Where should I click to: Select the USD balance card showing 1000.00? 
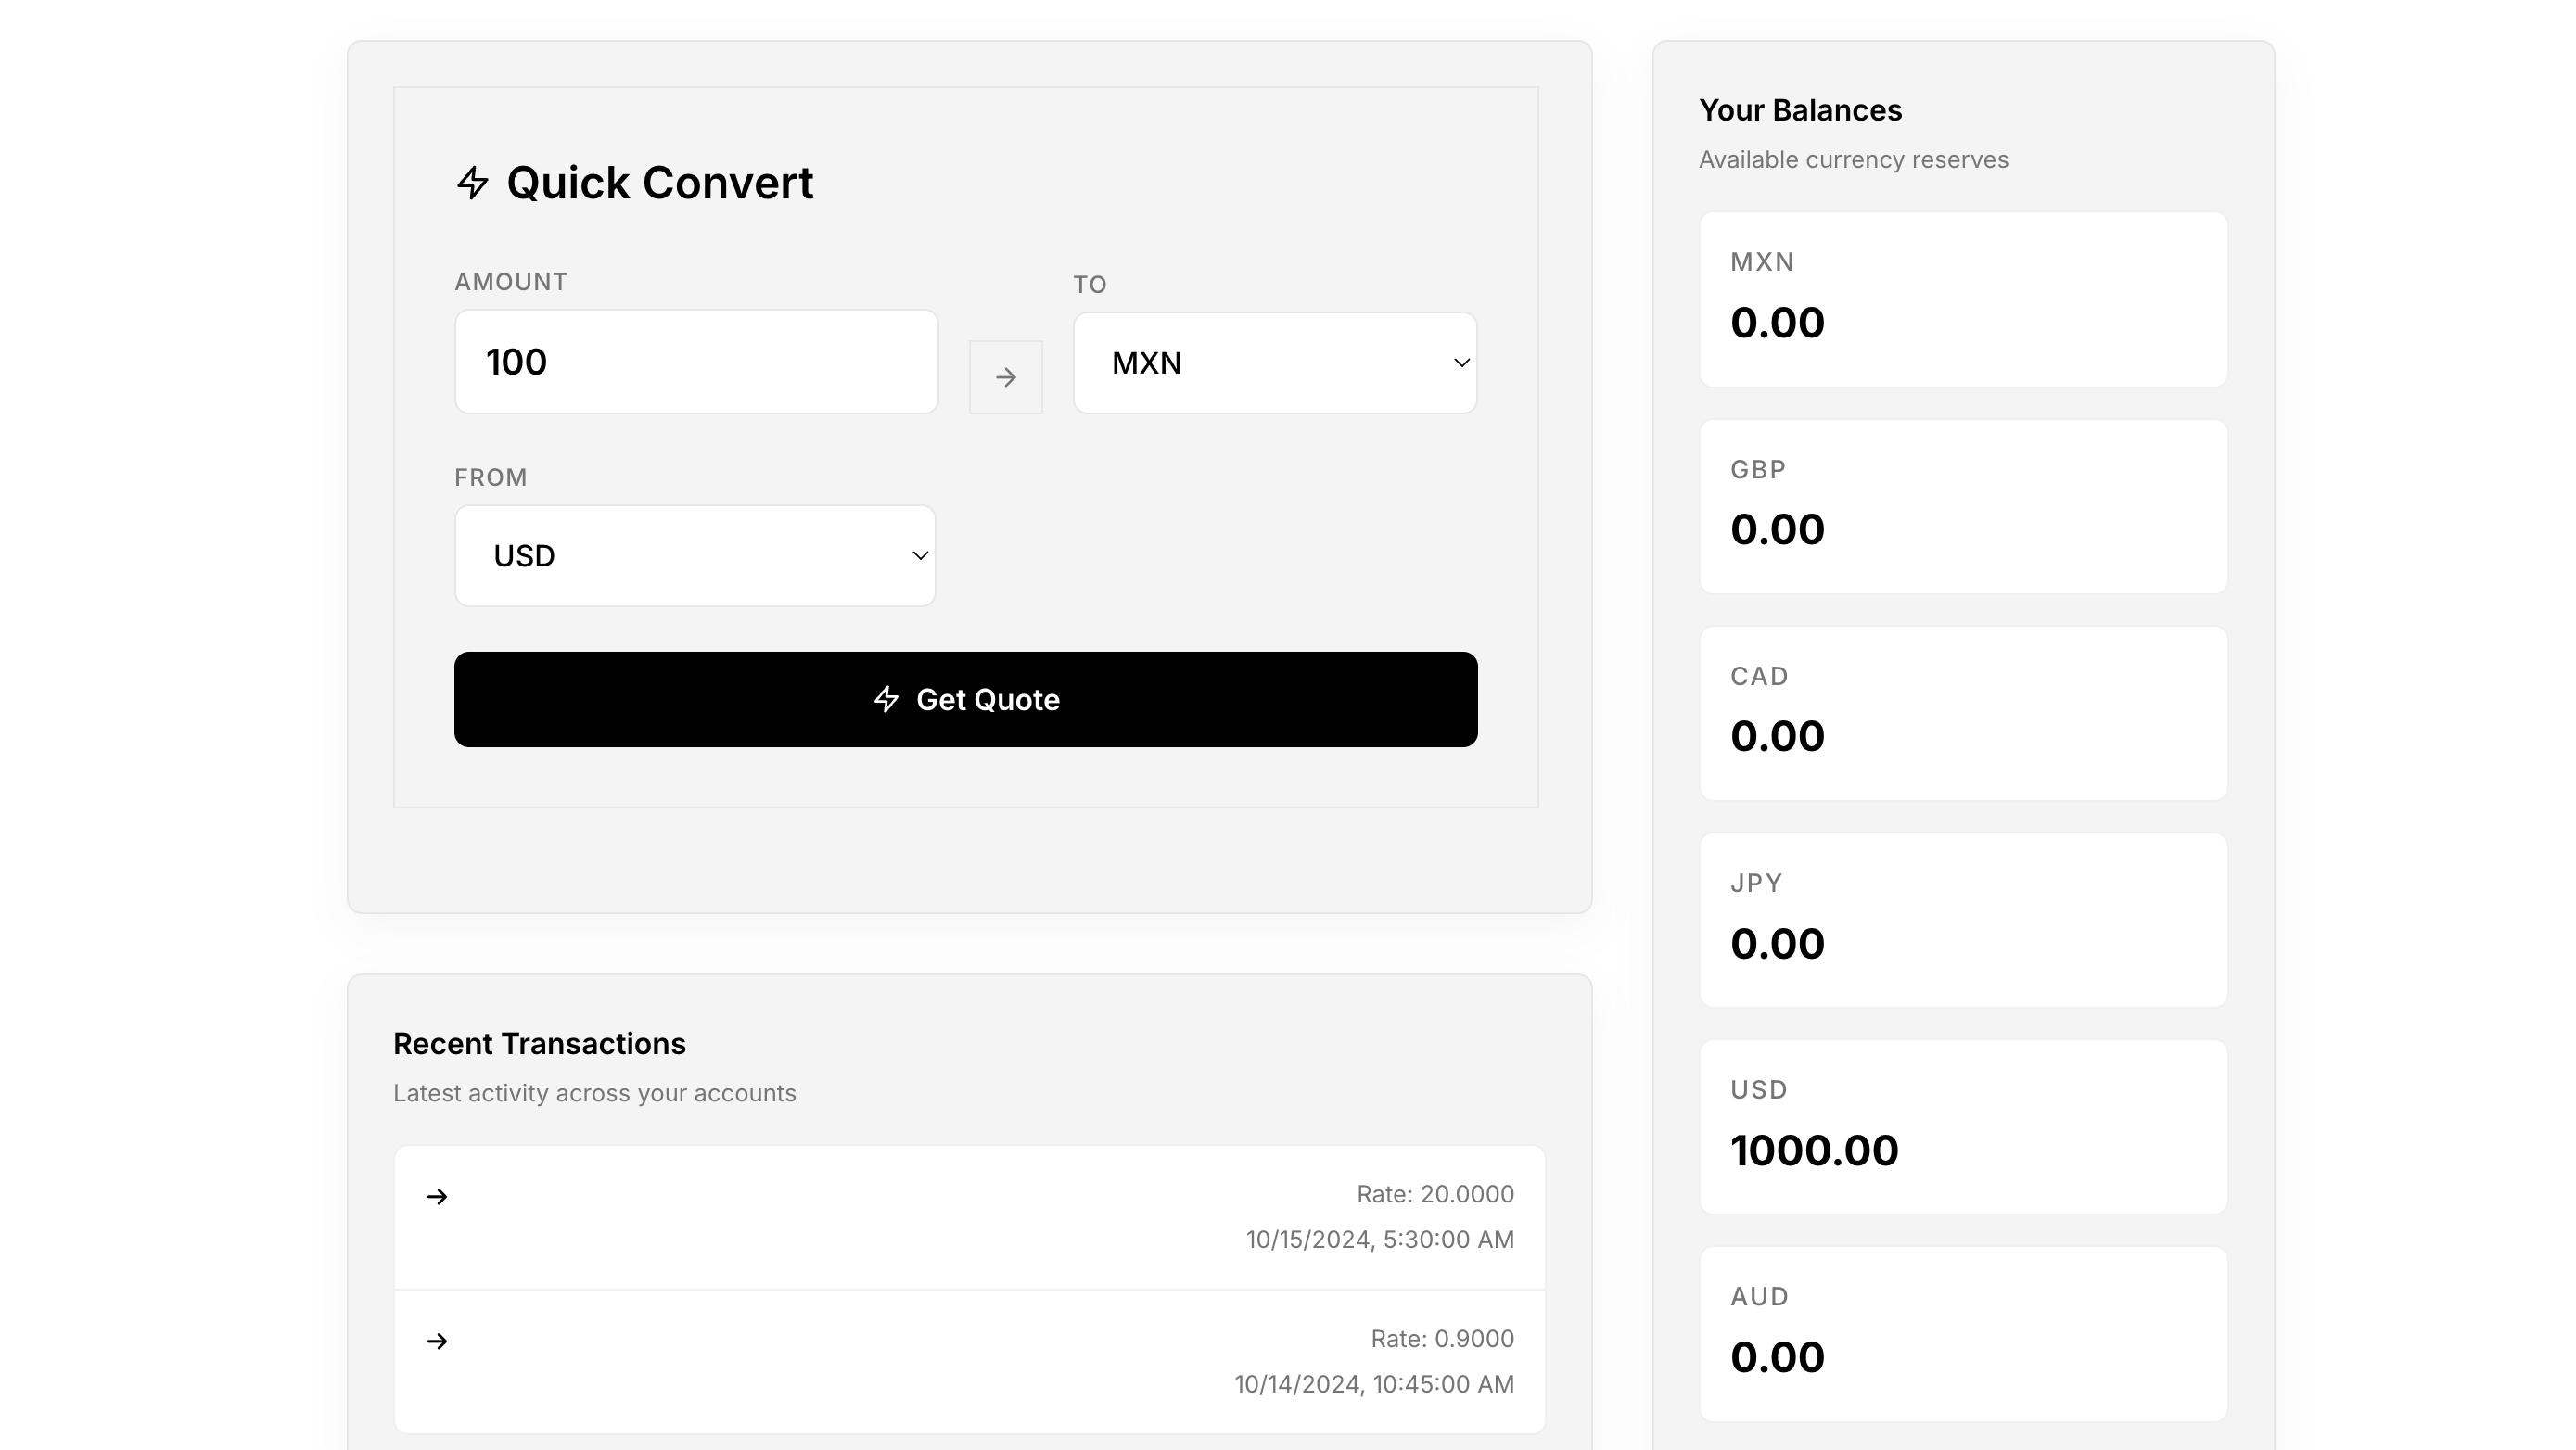1963,1127
